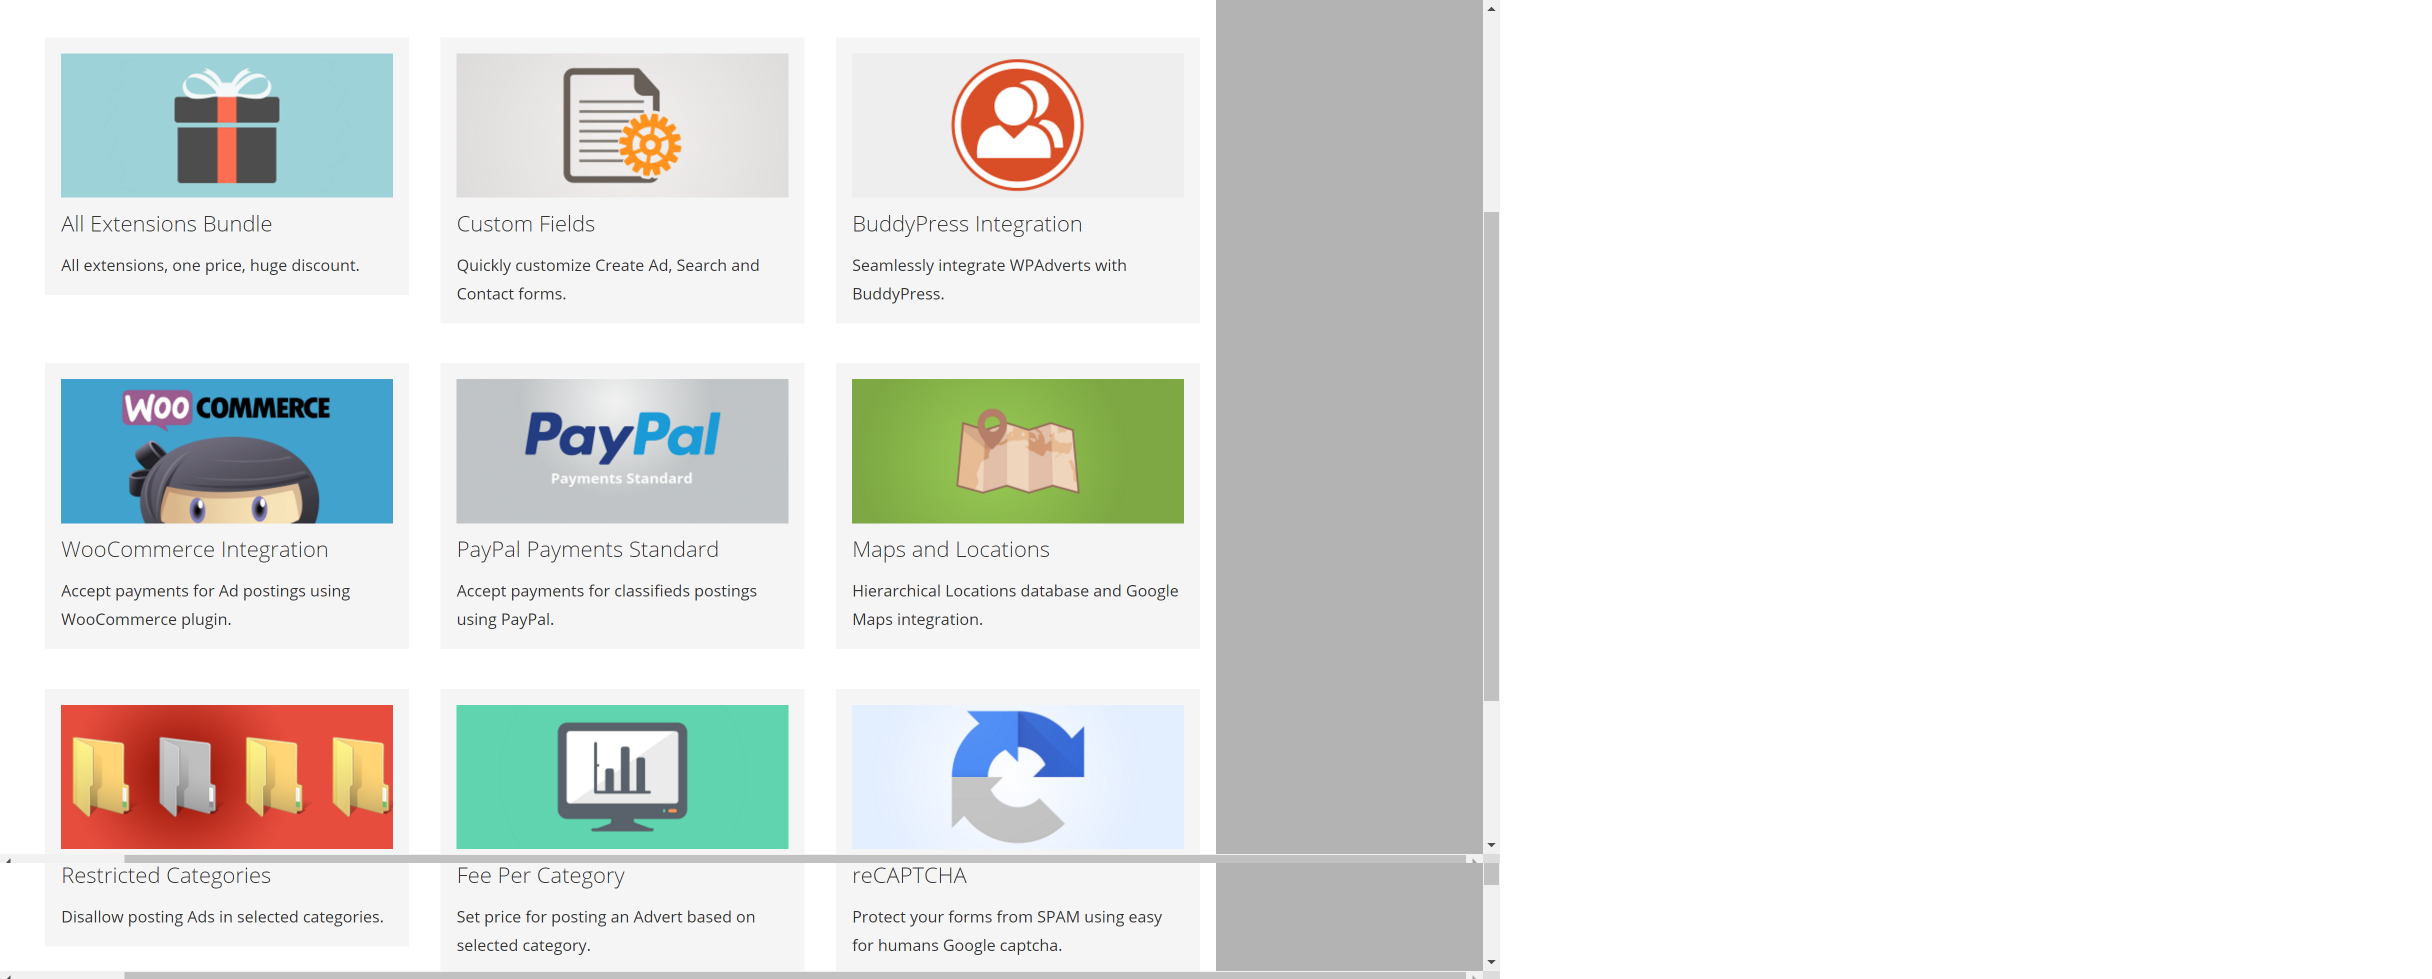Select the WooCommerce ninja logo image
Viewport: 2432px width, 979px height.
(x=226, y=450)
